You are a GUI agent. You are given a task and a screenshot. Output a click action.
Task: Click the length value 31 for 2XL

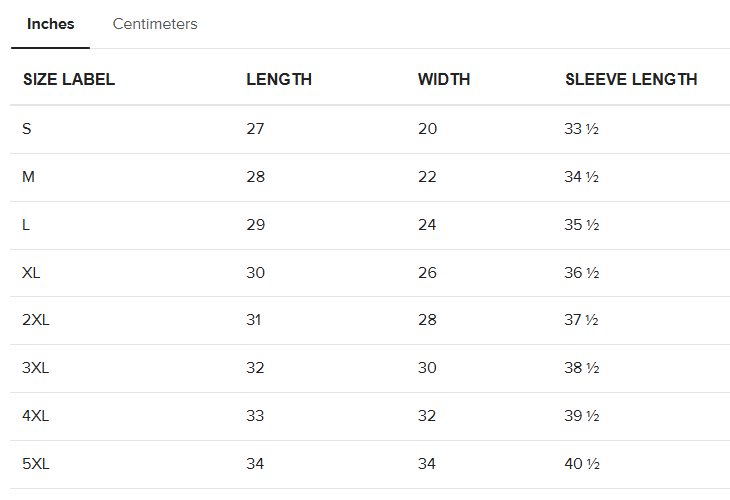254,320
